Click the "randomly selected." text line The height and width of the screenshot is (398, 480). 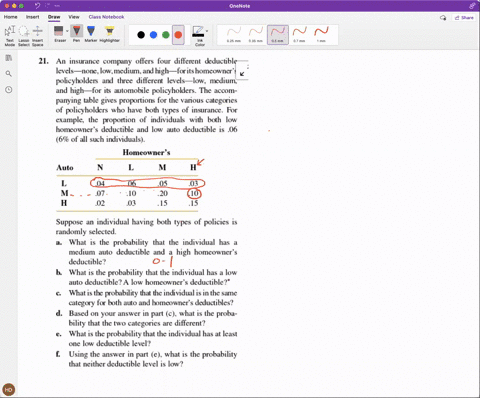click(x=86, y=232)
